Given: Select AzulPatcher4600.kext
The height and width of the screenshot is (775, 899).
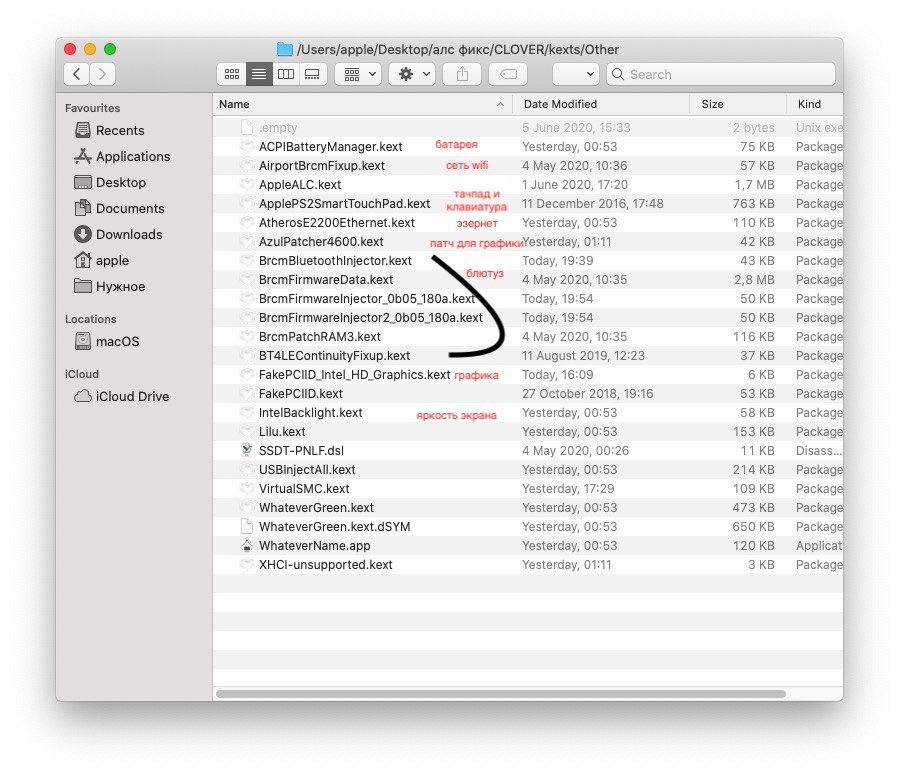Looking at the screenshot, I should point(527,241).
